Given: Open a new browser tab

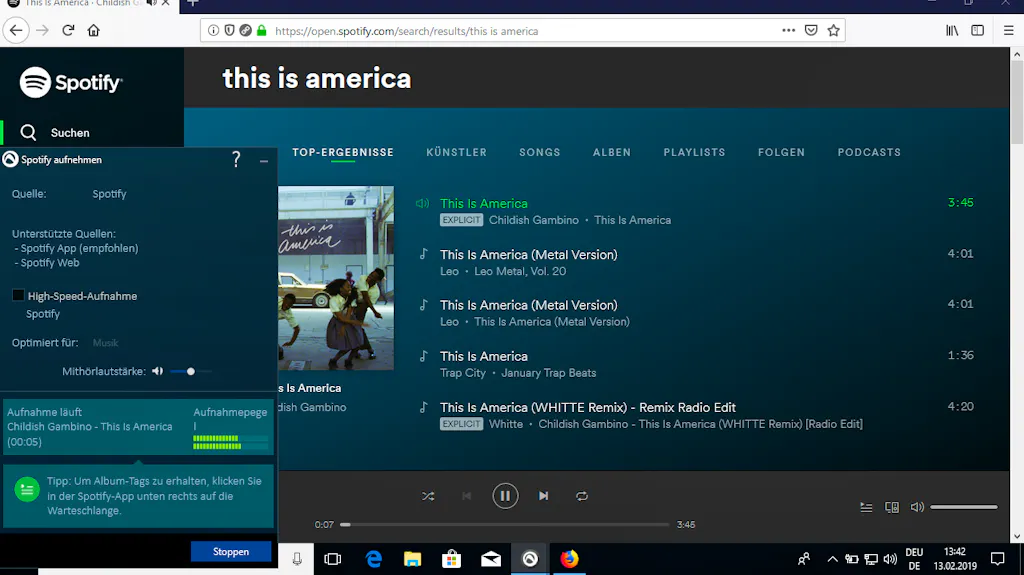Looking at the screenshot, I should coord(193,3).
